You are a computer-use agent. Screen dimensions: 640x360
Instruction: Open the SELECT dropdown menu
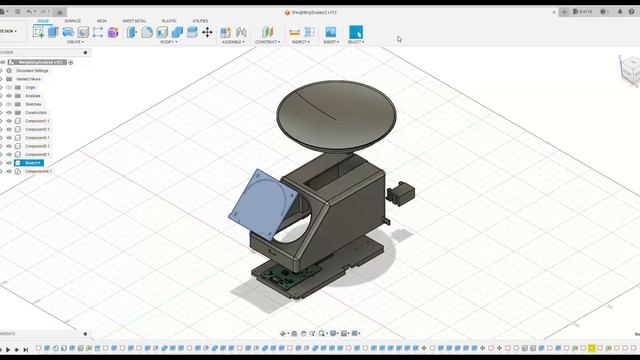356,42
